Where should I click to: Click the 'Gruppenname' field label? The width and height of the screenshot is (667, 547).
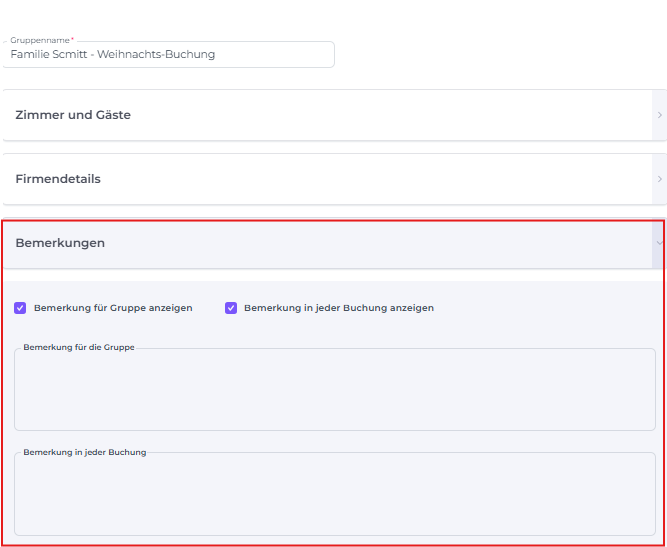(40, 40)
